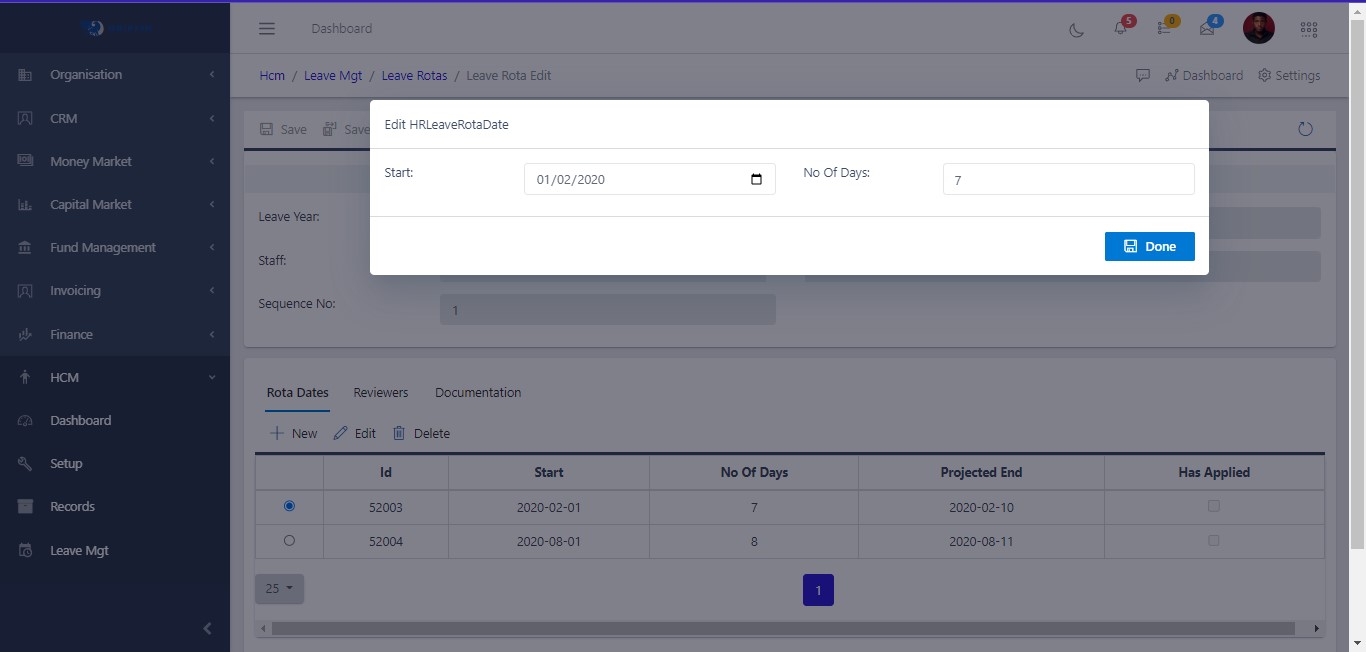Toggle dark mode moon icon

pyautogui.click(x=1077, y=29)
